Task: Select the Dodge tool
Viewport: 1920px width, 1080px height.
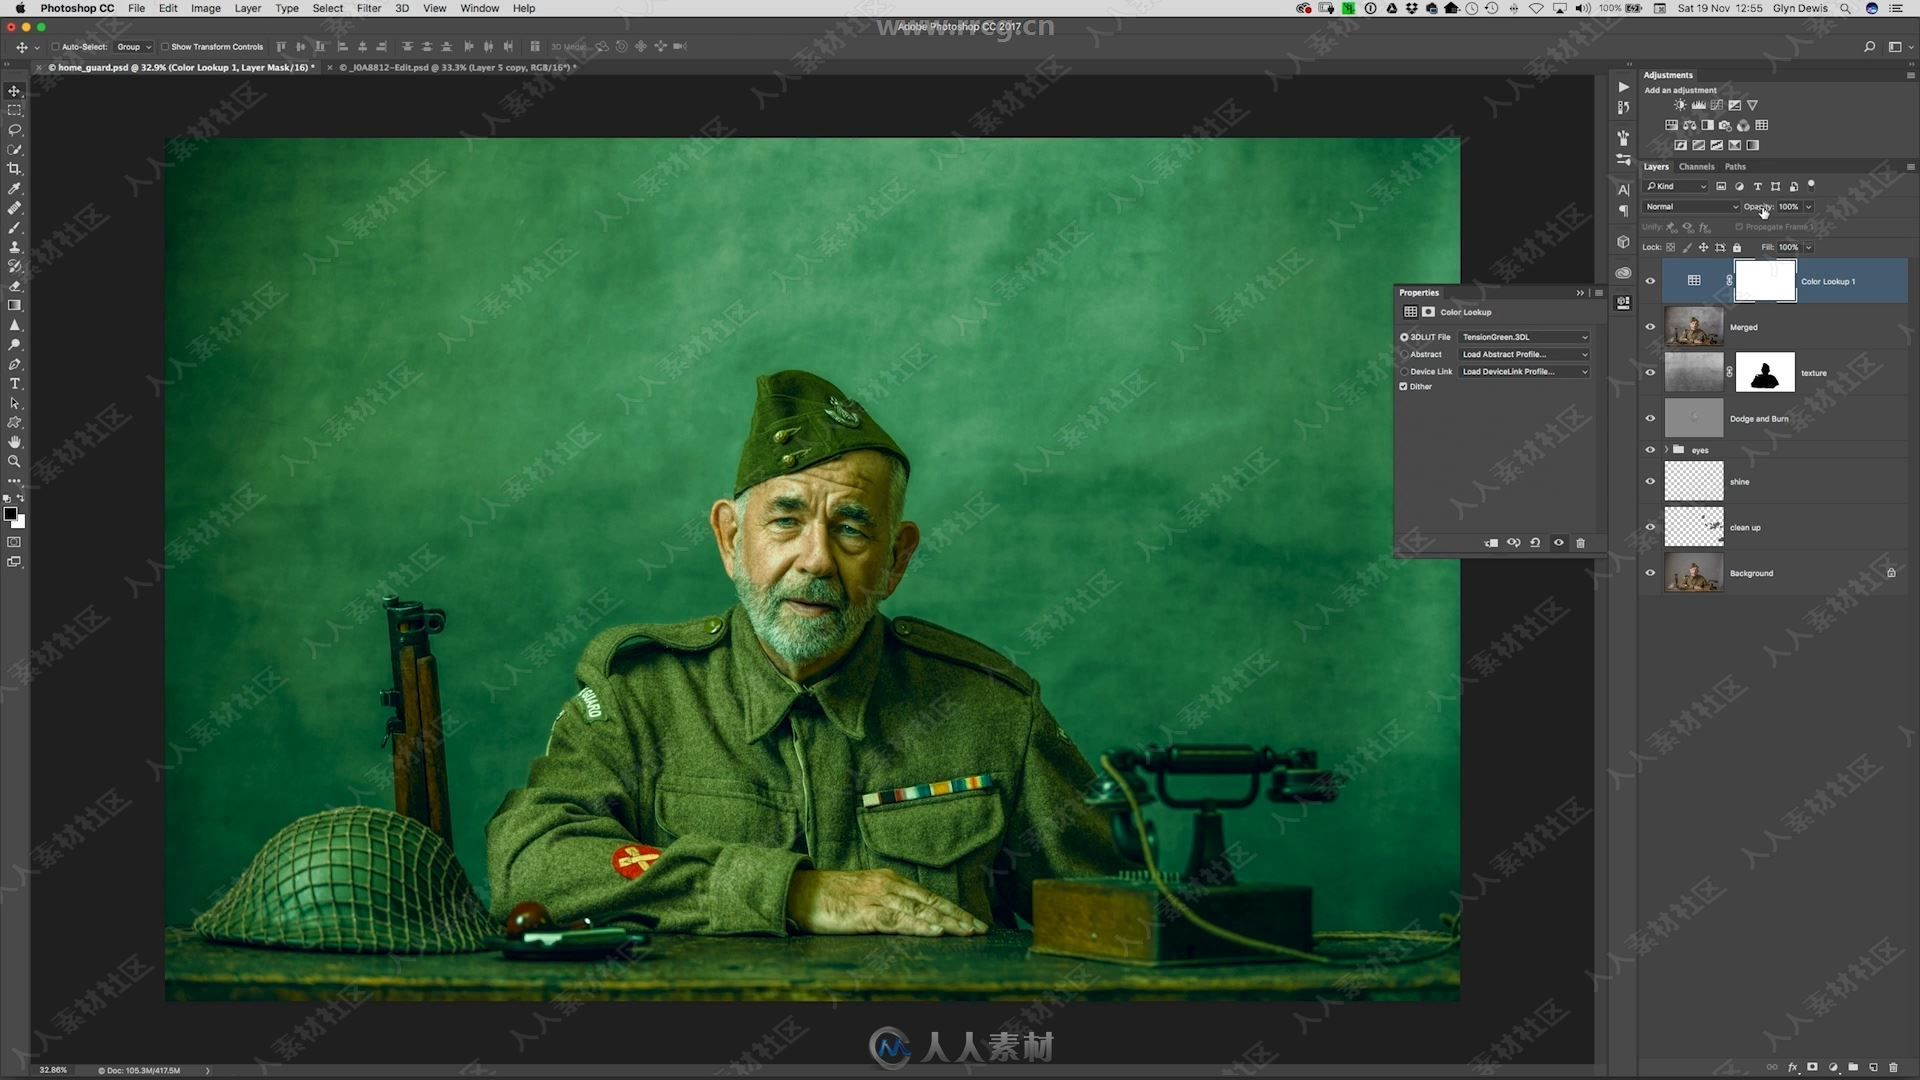Action: tap(14, 344)
